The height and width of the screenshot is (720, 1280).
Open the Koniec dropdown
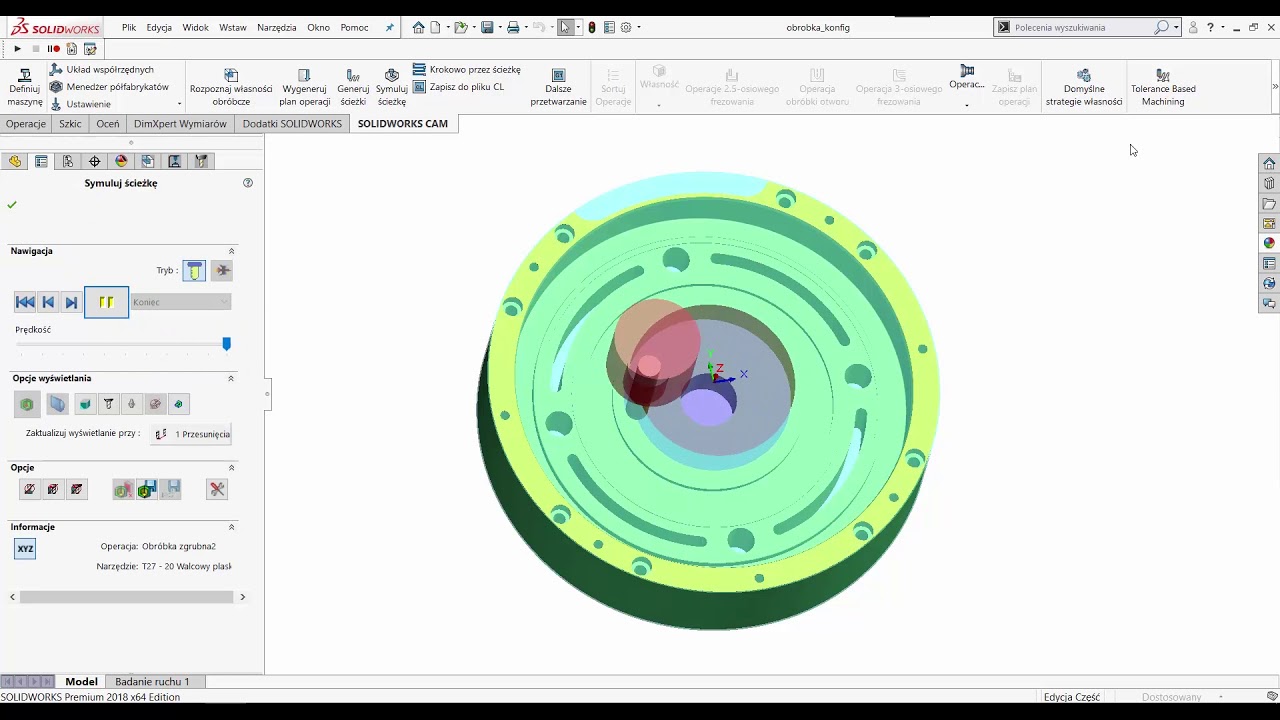[181, 302]
